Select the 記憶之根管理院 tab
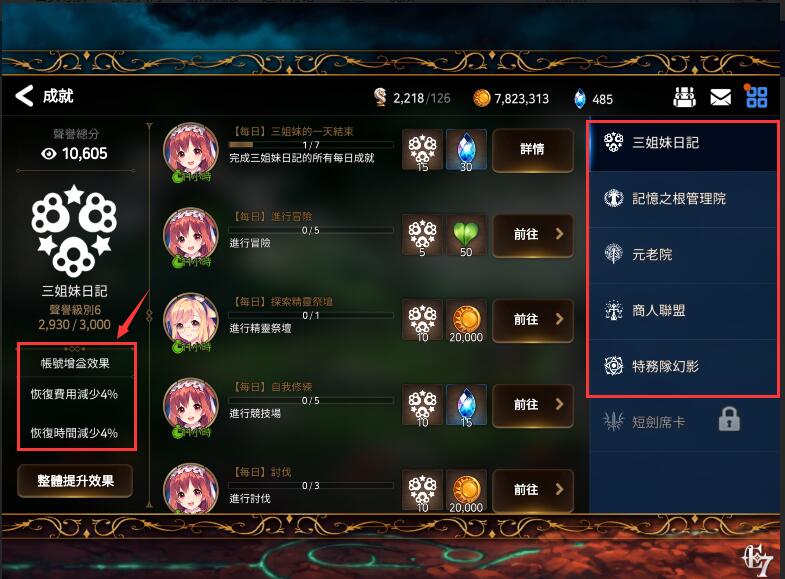Screen dimensions: 785x579 coord(683,199)
